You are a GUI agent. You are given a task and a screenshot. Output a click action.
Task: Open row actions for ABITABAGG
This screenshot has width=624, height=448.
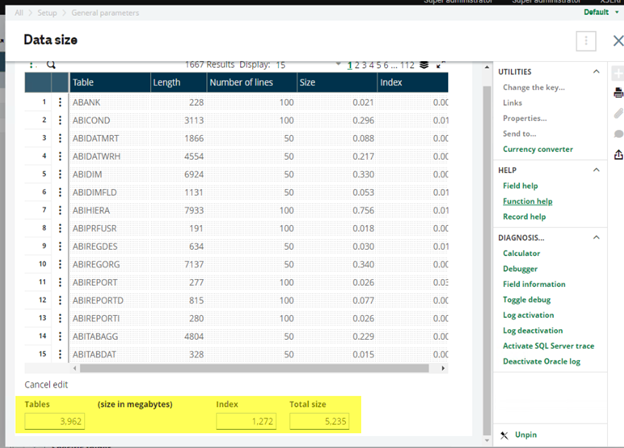coord(60,336)
